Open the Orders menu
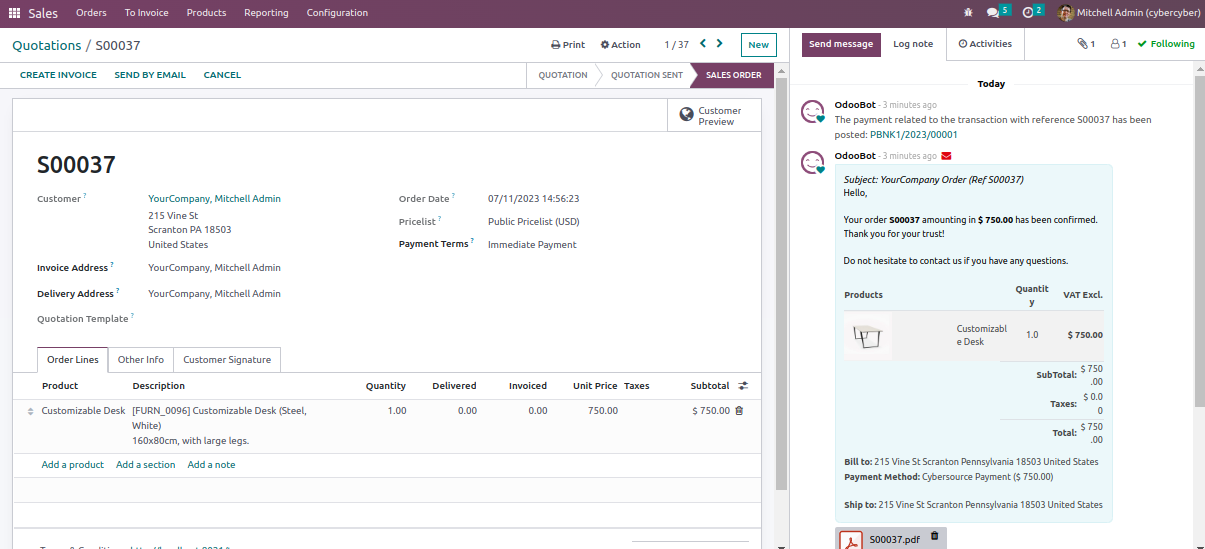 (x=91, y=13)
